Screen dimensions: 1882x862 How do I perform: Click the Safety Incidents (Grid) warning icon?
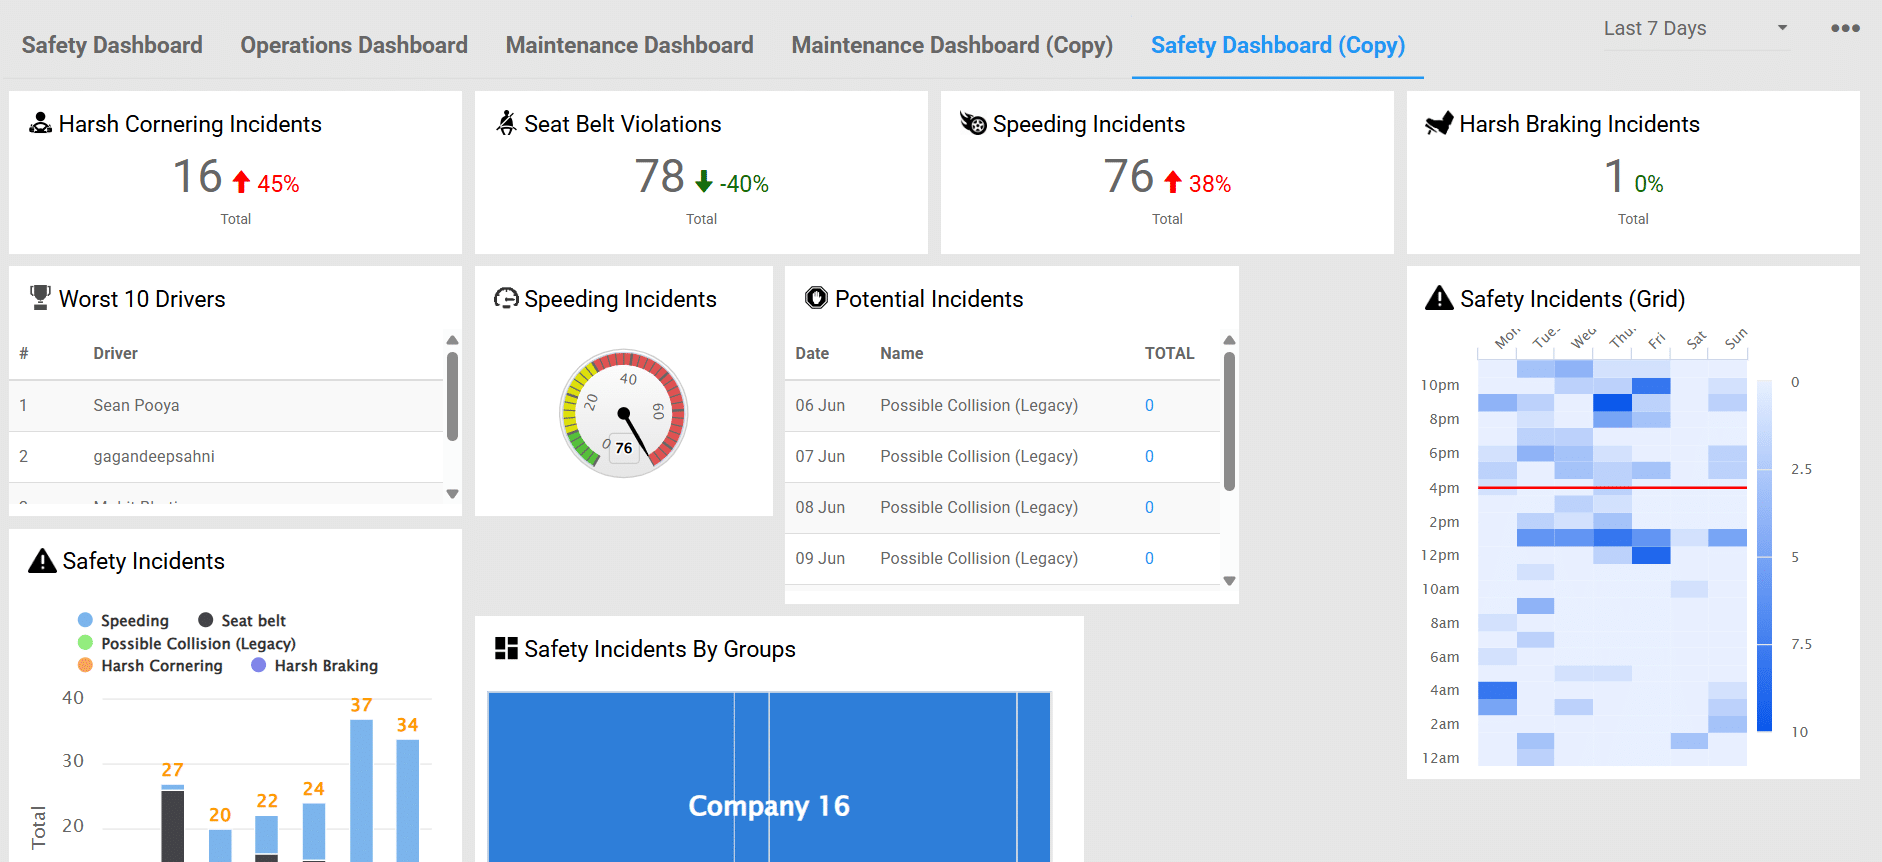tap(1439, 298)
